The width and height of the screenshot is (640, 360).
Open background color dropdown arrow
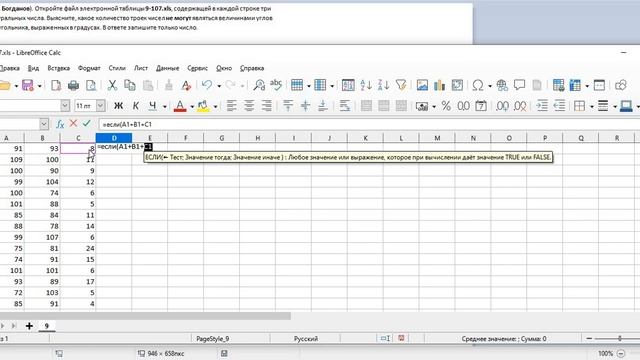(x=215, y=107)
